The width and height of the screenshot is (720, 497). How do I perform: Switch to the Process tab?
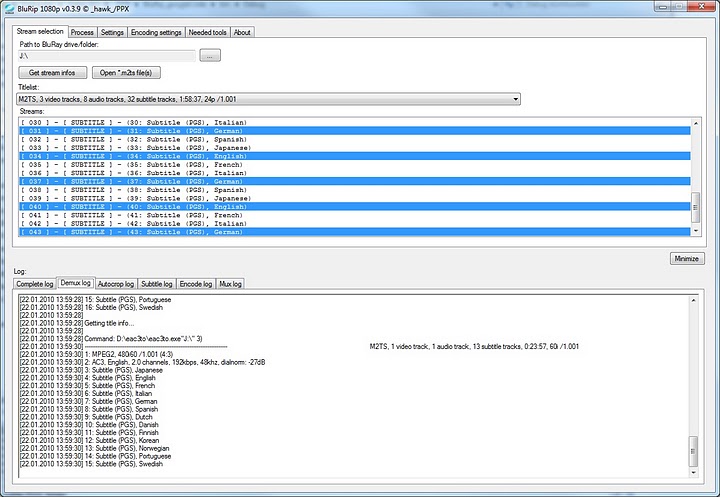point(82,32)
